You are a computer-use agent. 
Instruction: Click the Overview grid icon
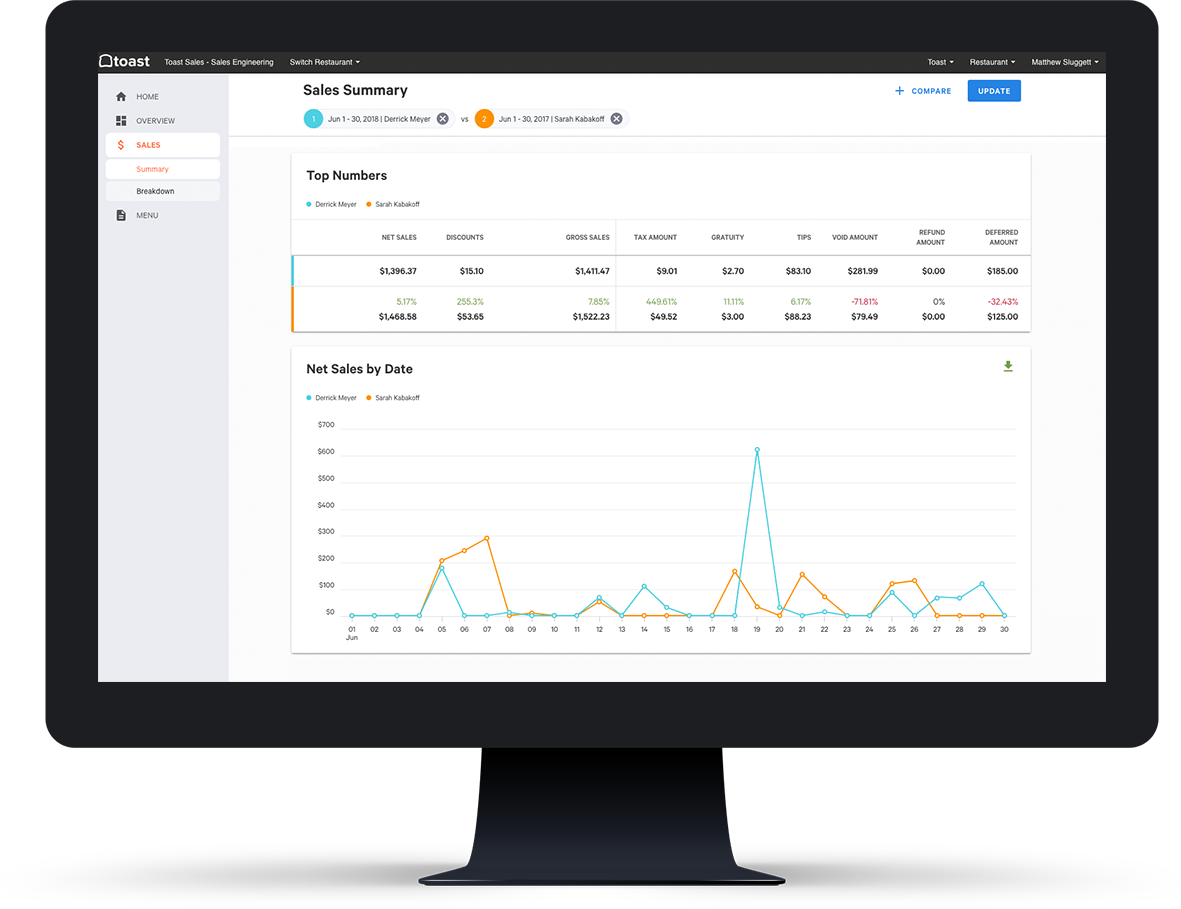[121, 120]
